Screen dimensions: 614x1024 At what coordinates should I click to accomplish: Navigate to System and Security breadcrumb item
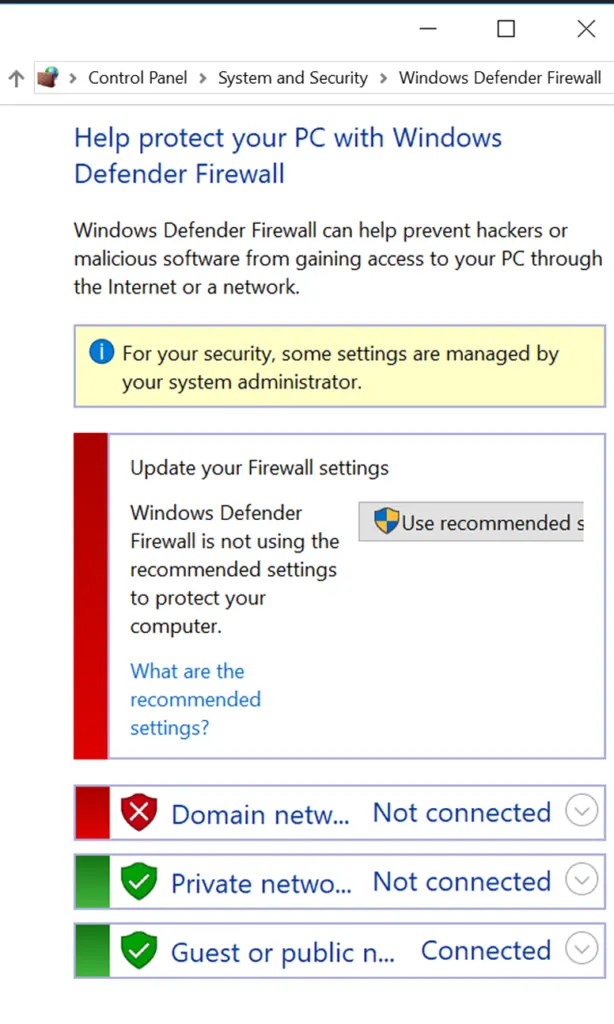[x=292, y=77]
